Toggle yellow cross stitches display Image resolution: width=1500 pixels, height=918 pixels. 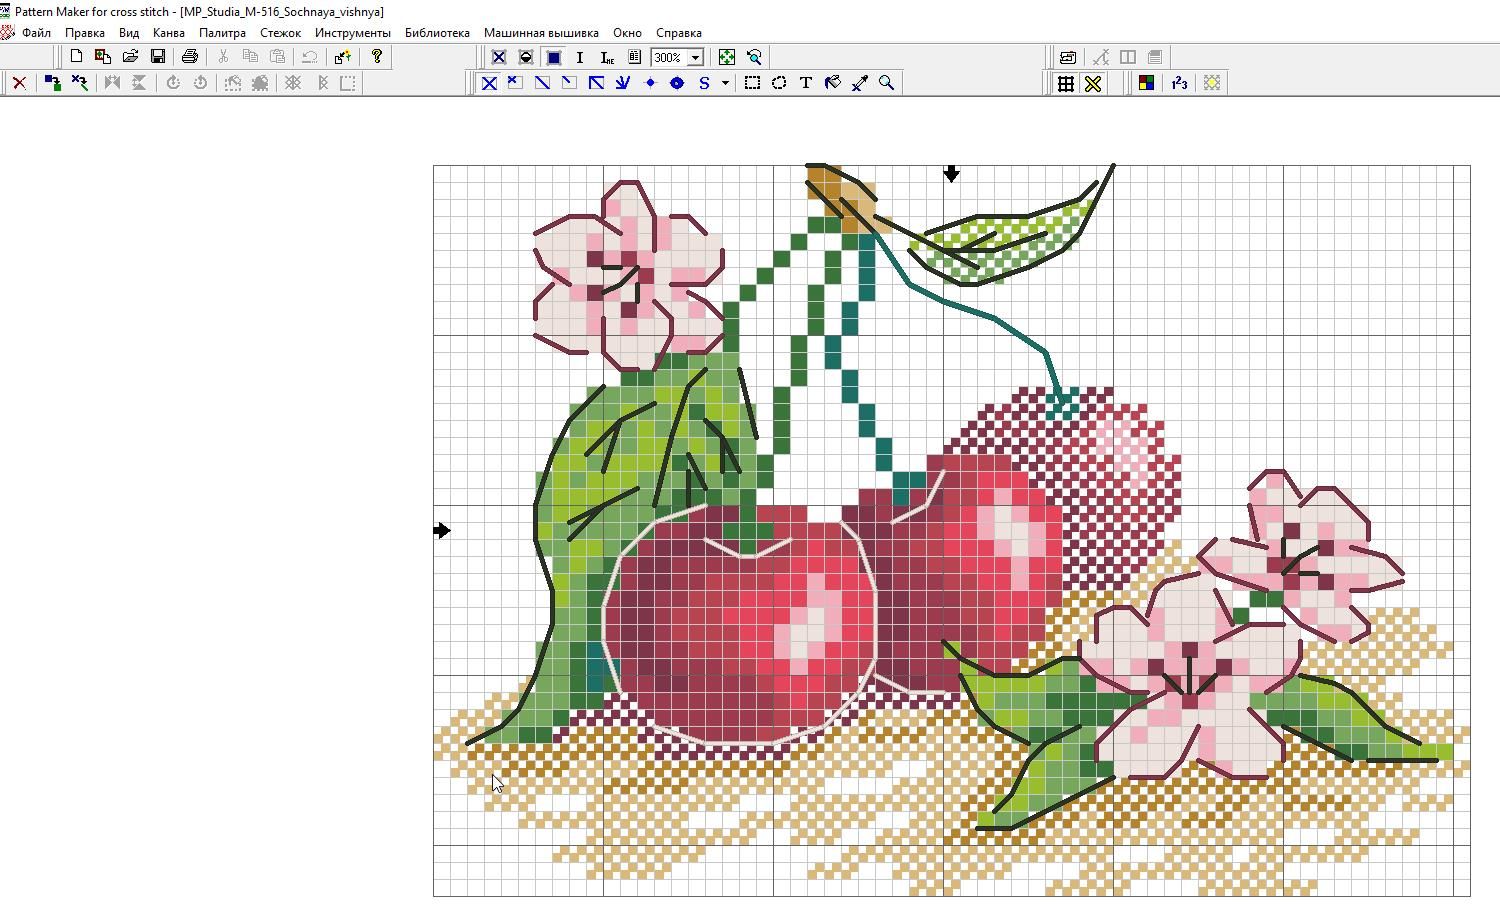(x=1093, y=83)
